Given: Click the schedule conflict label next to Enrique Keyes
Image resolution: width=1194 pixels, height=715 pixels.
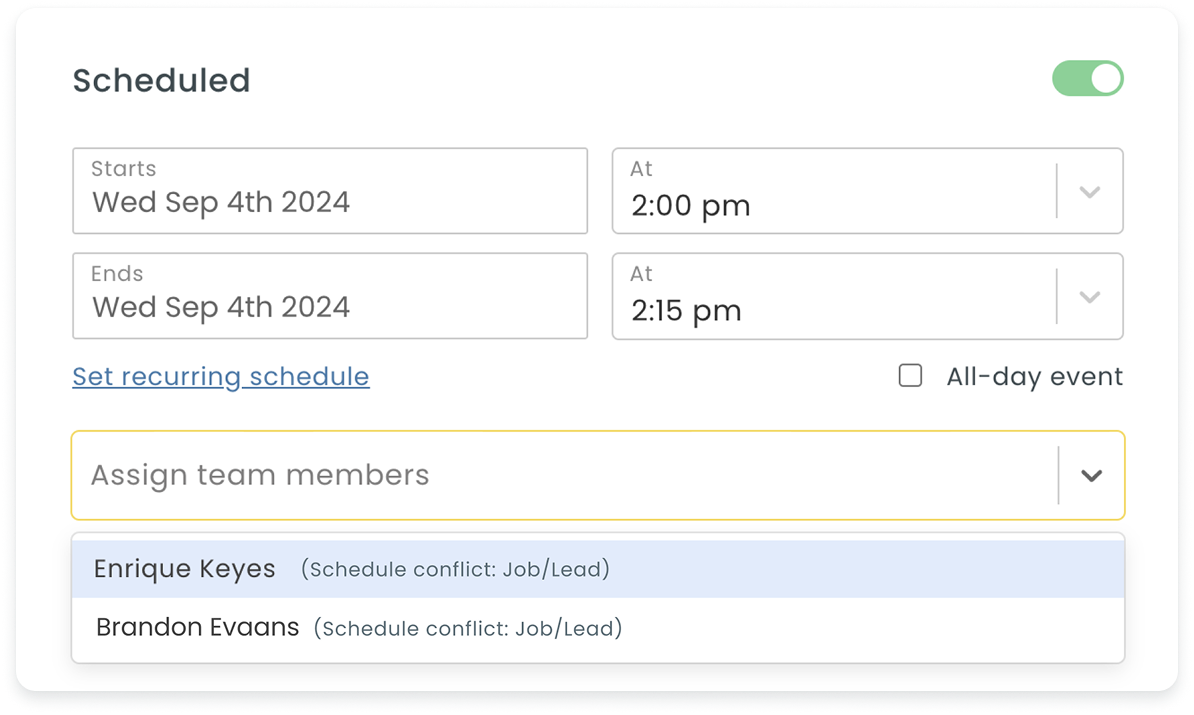Looking at the screenshot, I should point(455,569).
